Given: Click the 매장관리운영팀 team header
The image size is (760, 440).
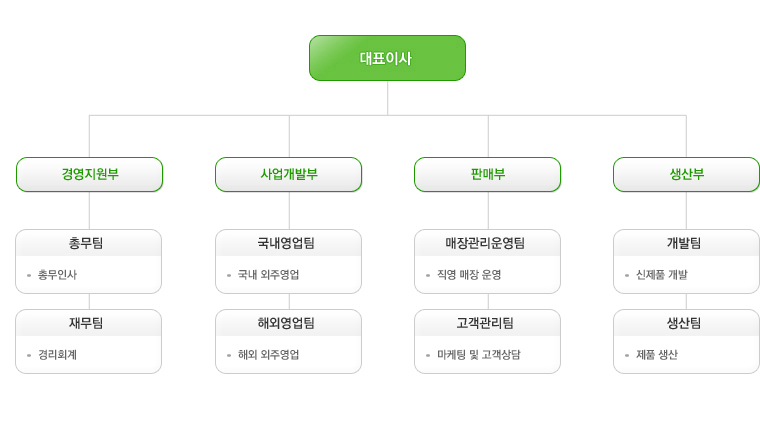Looking at the screenshot, I should tap(487, 243).
